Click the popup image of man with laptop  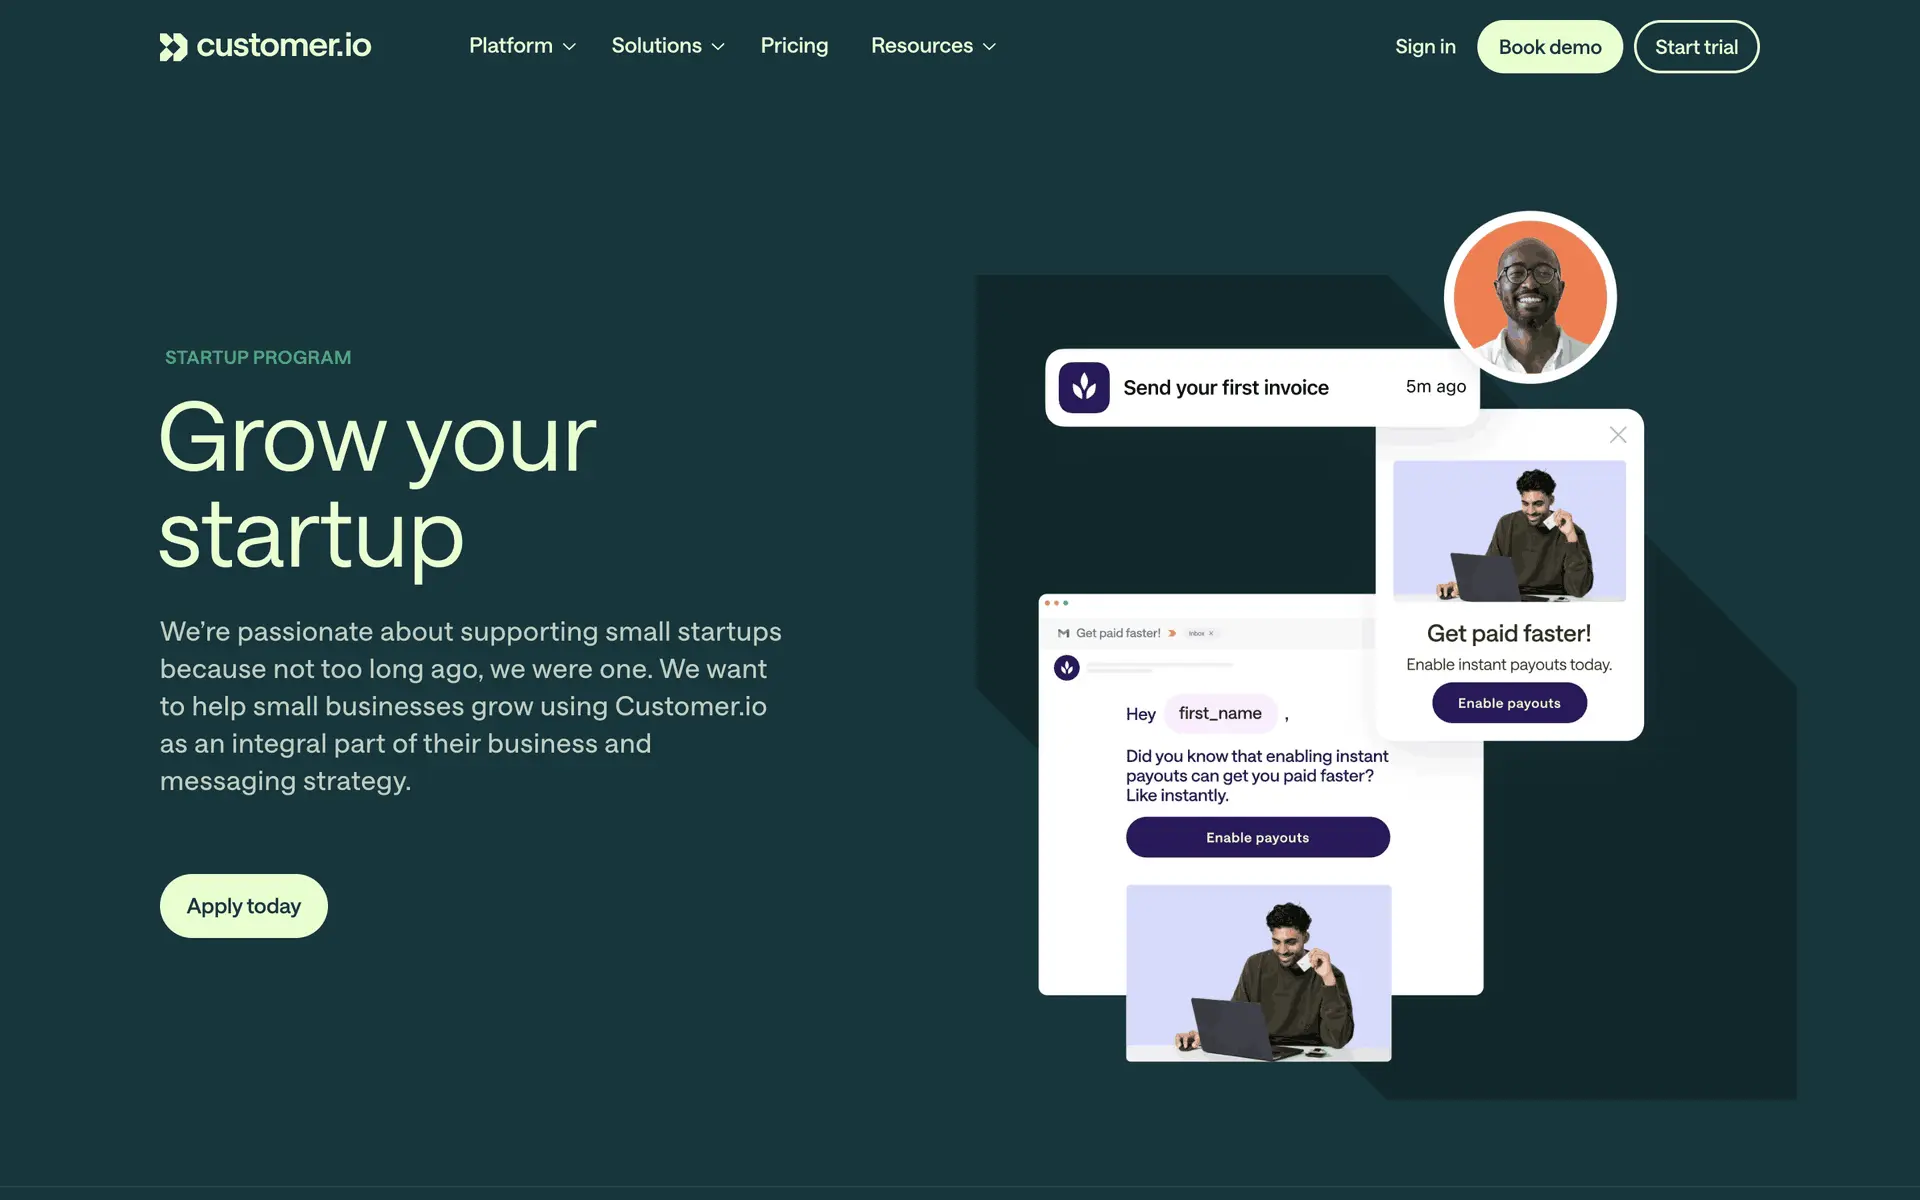[1509, 531]
